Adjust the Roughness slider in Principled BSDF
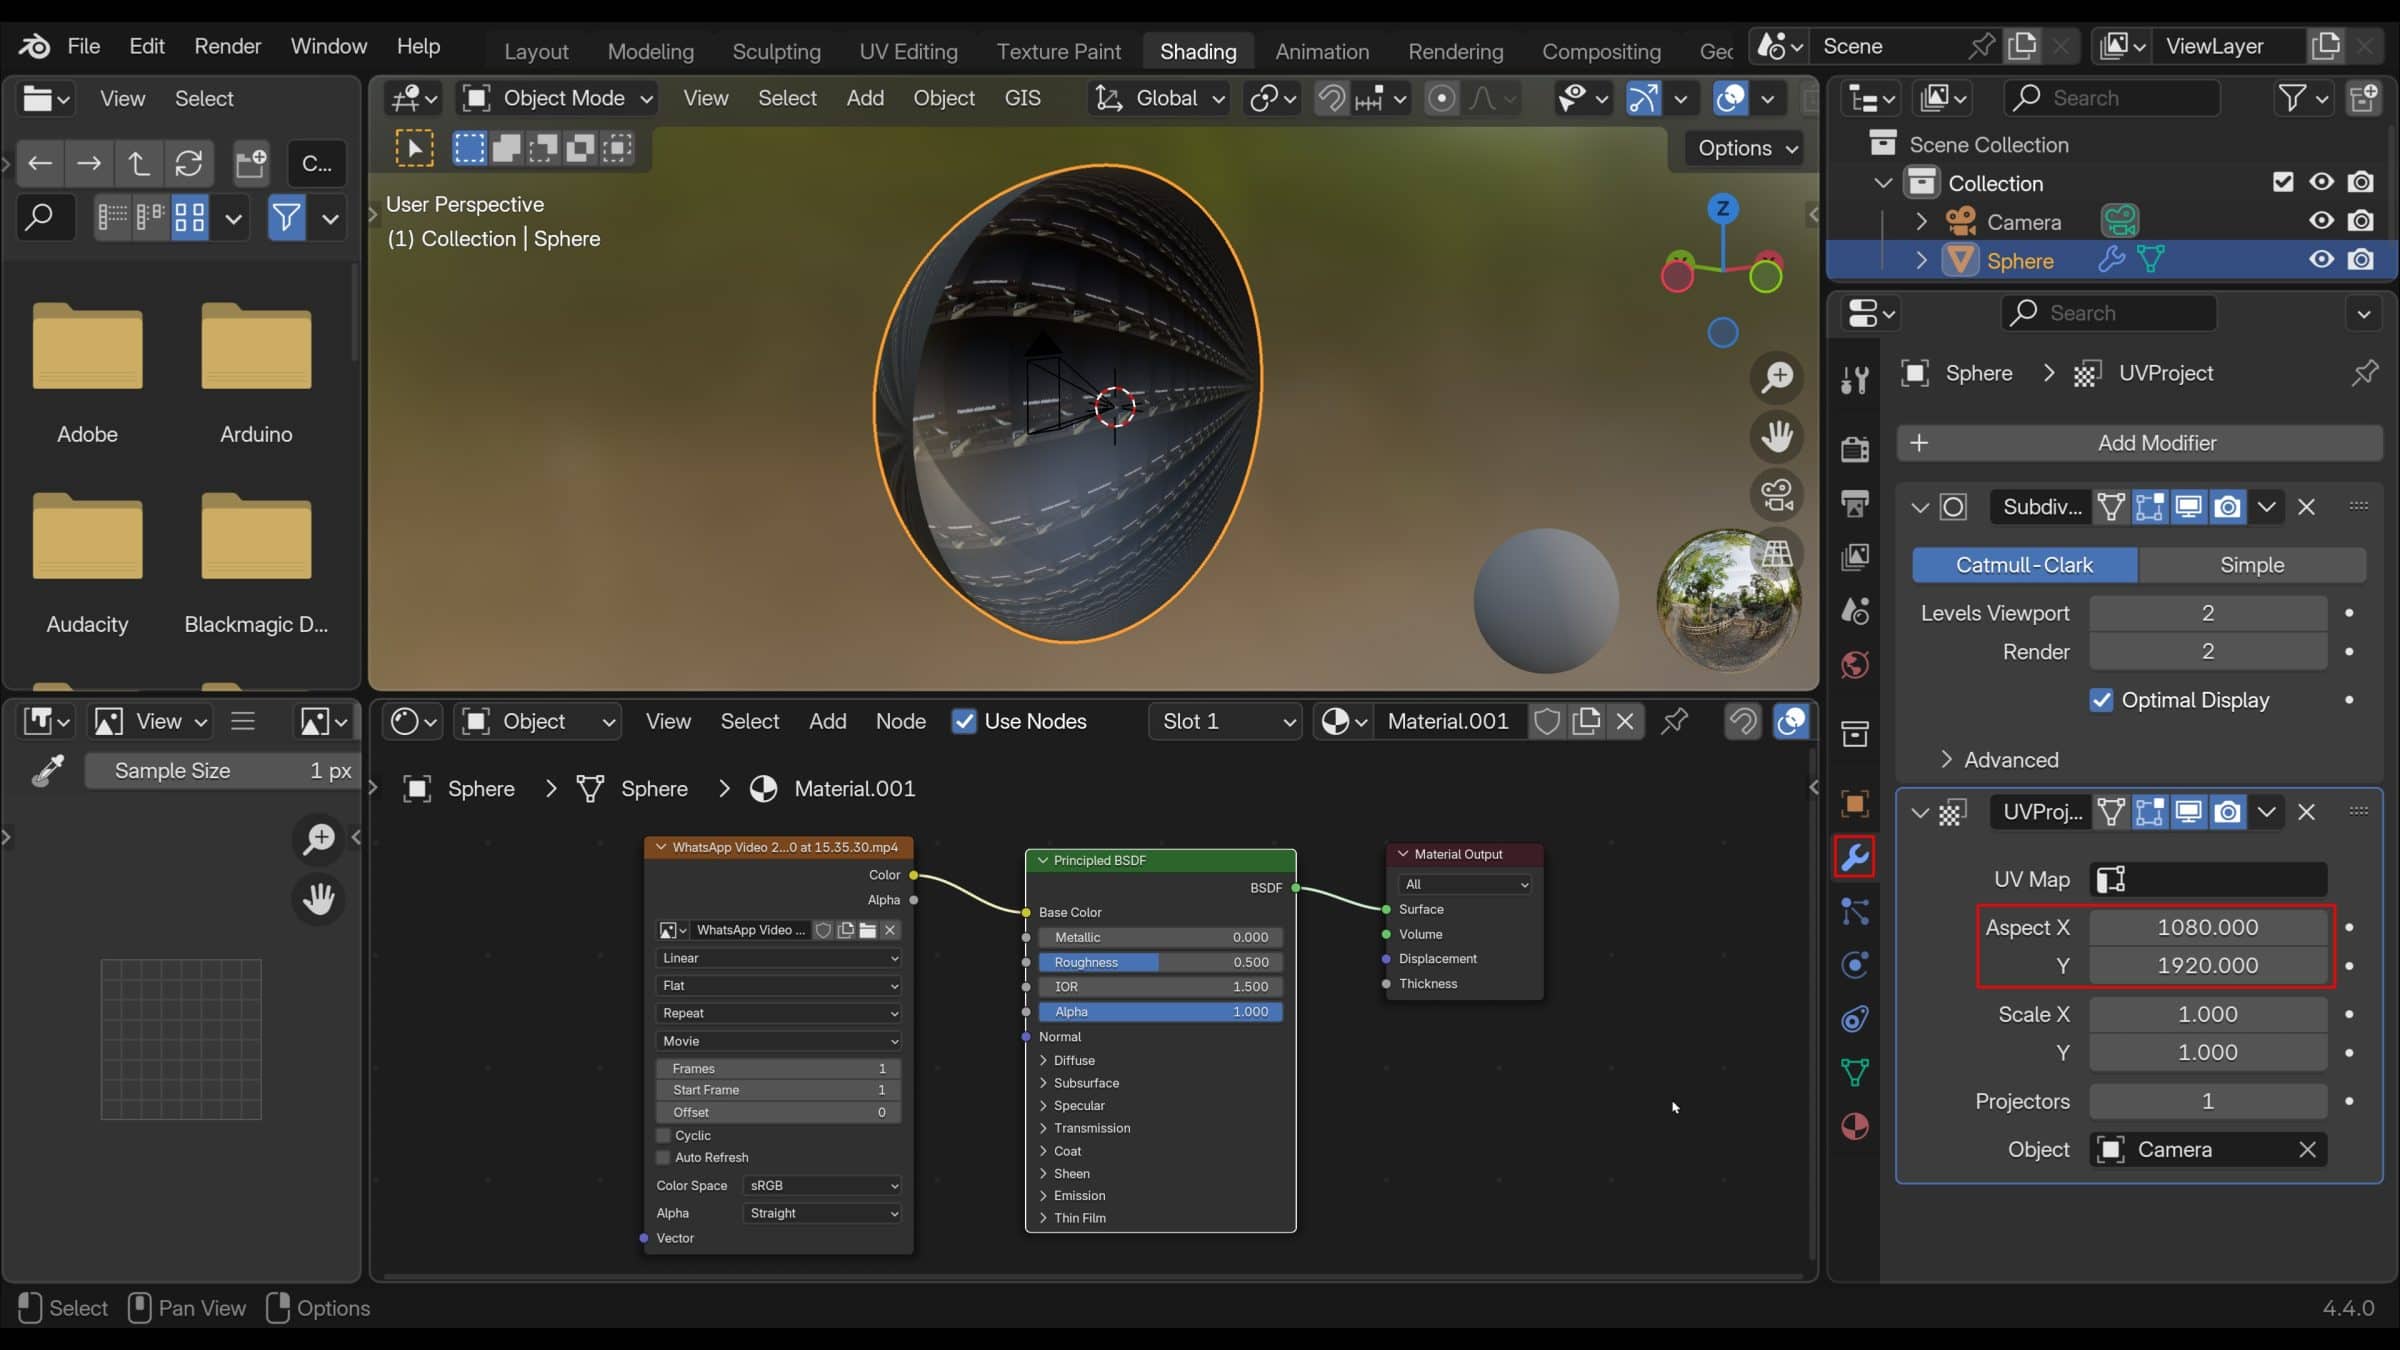 pyautogui.click(x=1160, y=962)
